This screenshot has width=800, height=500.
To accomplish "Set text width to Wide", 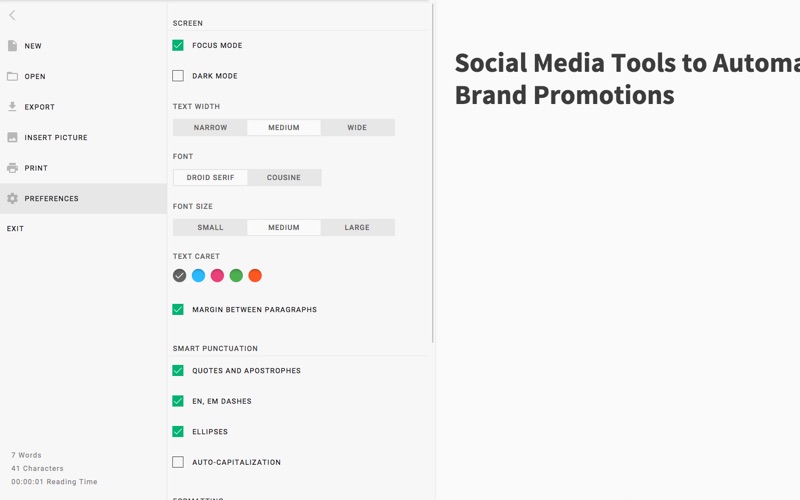I will point(357,128).
